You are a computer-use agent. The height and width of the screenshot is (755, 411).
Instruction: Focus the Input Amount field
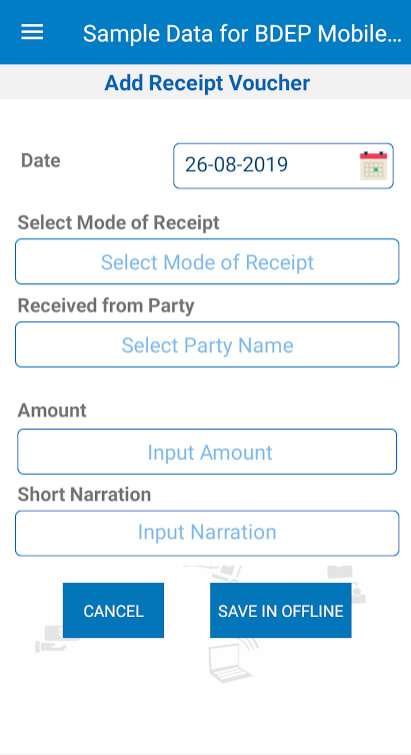(x=207, y=452)
